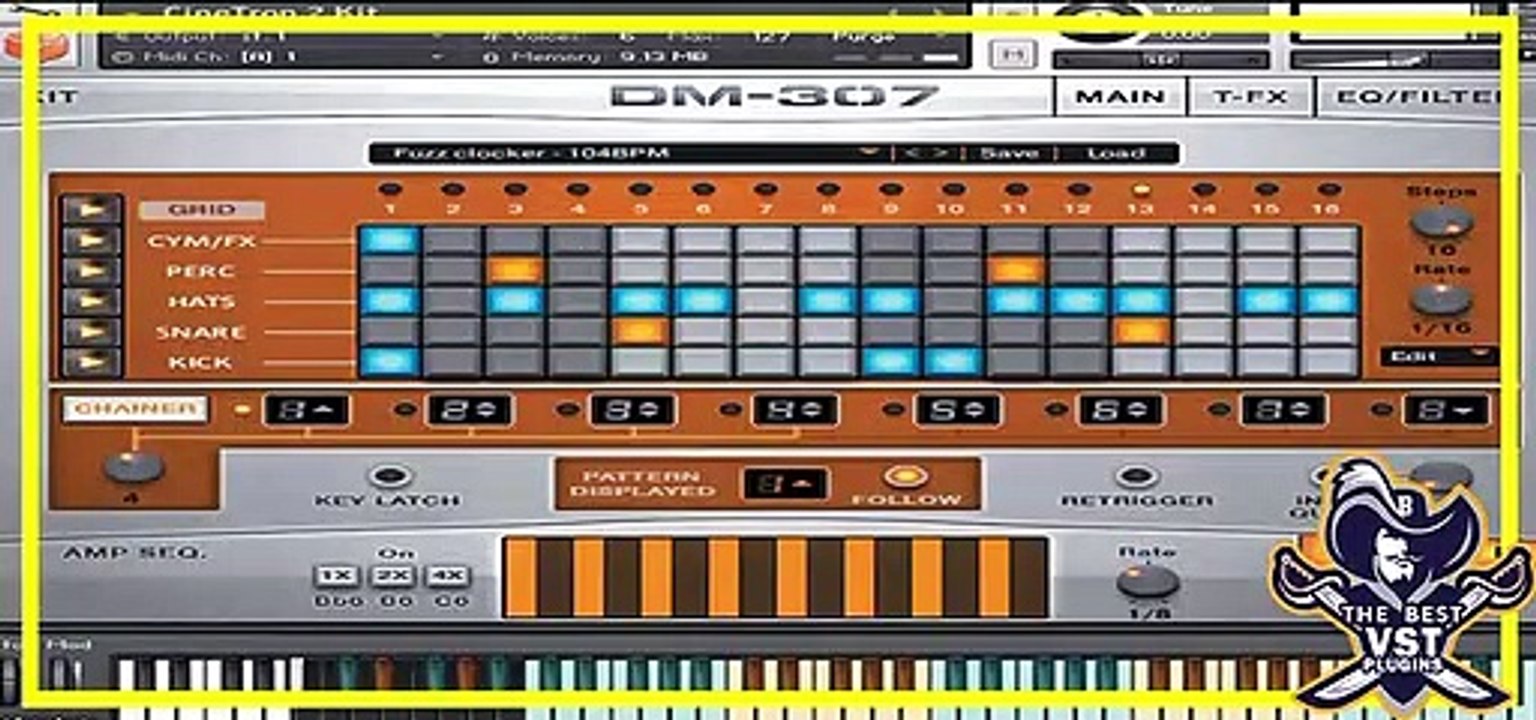Click the first bar of the amp sequencer
This screenshot has width=1536, height=720.
coord(520,578)
